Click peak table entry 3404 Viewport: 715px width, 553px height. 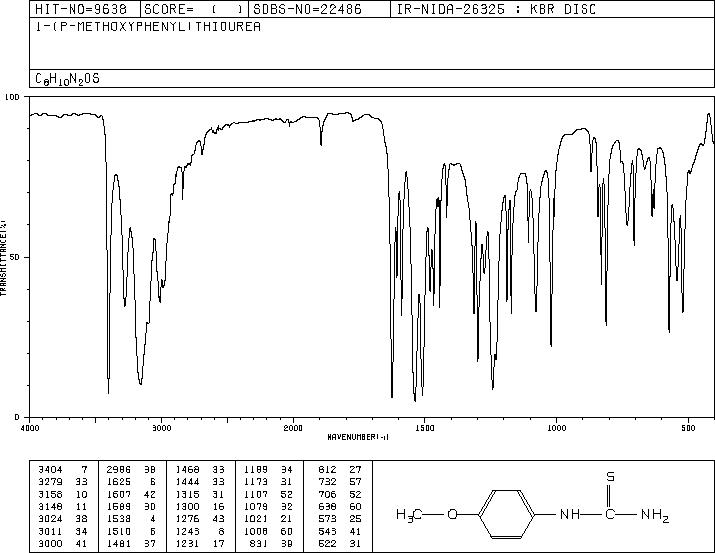click(x=50, y=470)
